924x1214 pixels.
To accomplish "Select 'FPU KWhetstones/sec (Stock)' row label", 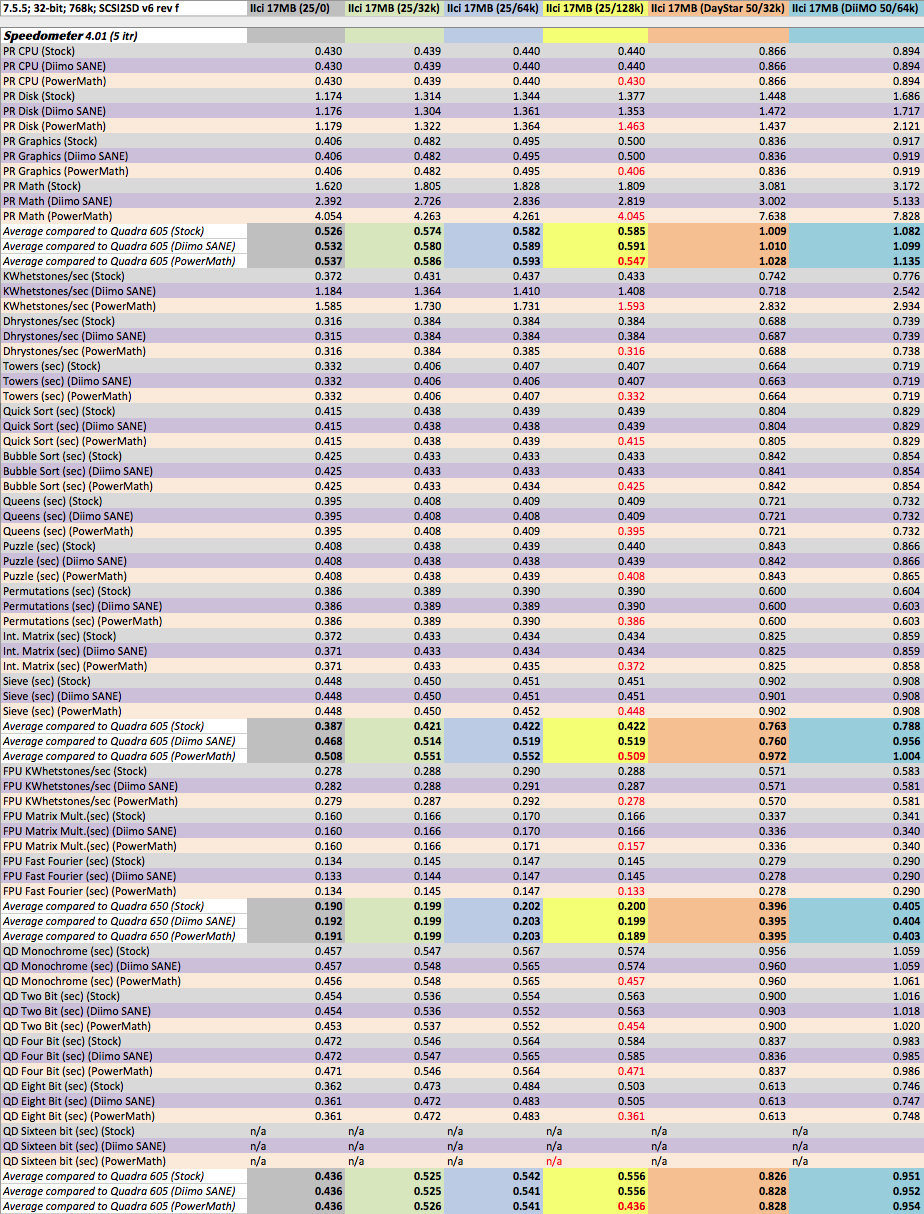I will click(x=75, y=770).
